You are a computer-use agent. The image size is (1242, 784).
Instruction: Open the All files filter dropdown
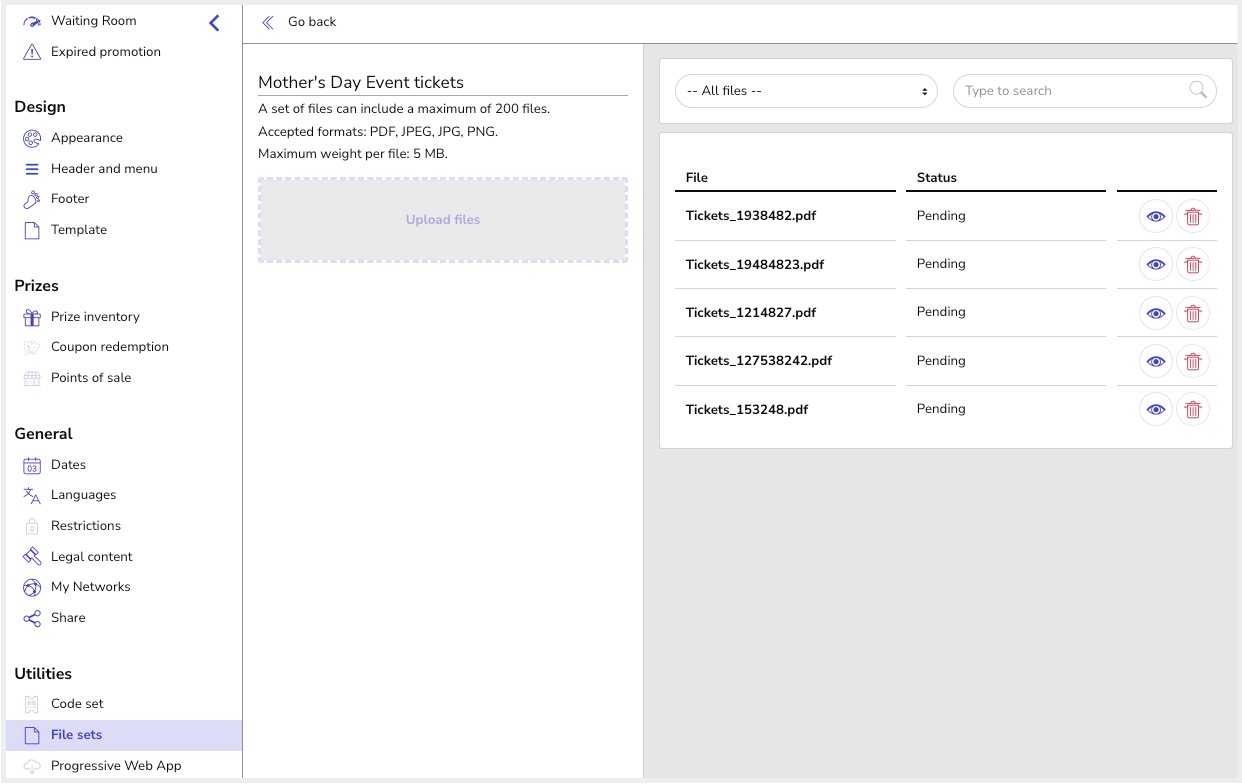click(x=806, y=91)
